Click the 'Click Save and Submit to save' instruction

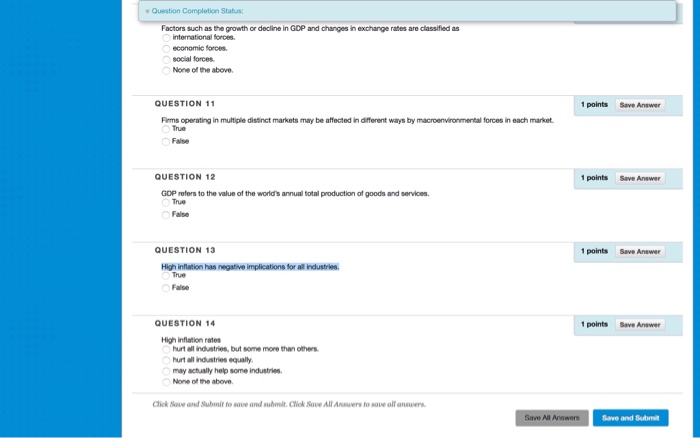click(x=289, y=404)
